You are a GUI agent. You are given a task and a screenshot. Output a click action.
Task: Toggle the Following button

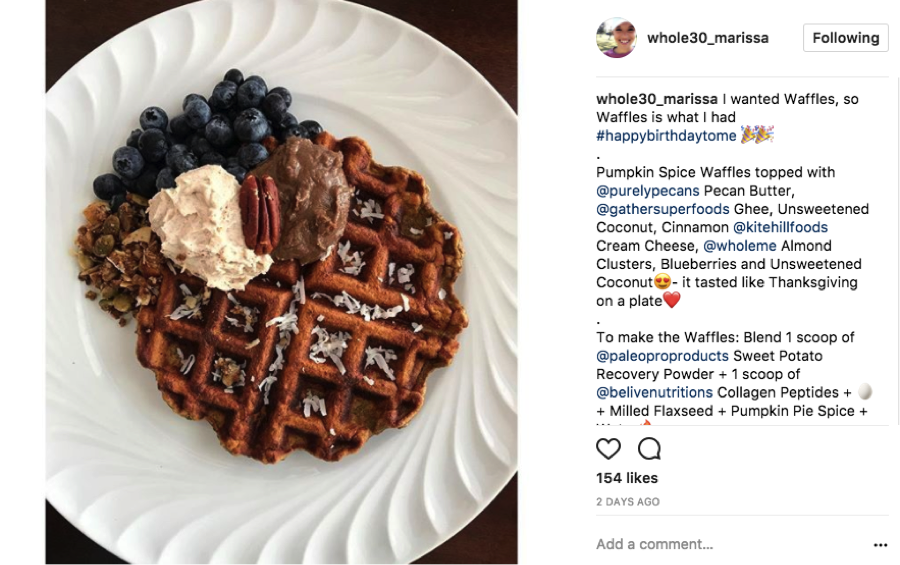coord(845,38)
